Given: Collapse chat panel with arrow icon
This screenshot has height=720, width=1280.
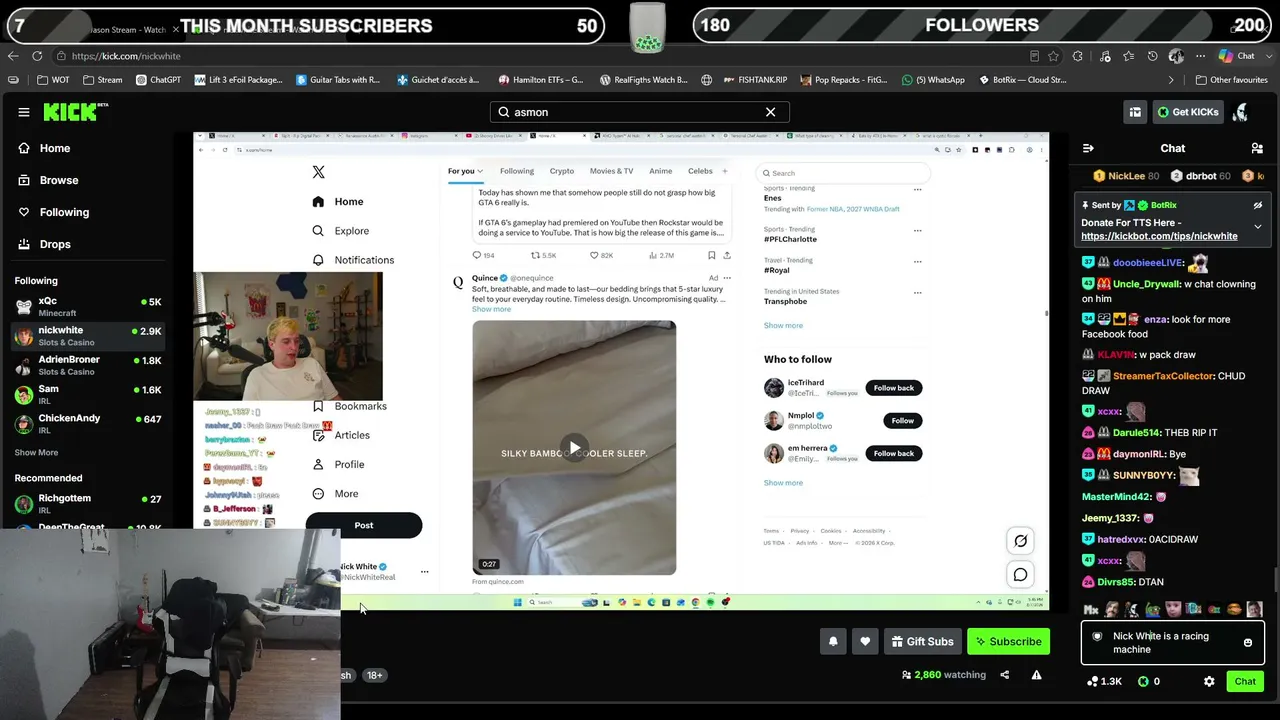Looking at the screenshot, I should [x=1088, y=148].
